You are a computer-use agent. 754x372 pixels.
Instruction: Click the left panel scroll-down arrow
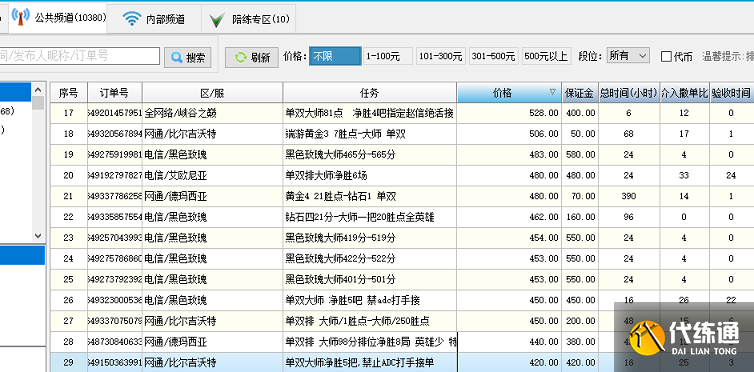(38, 236)
